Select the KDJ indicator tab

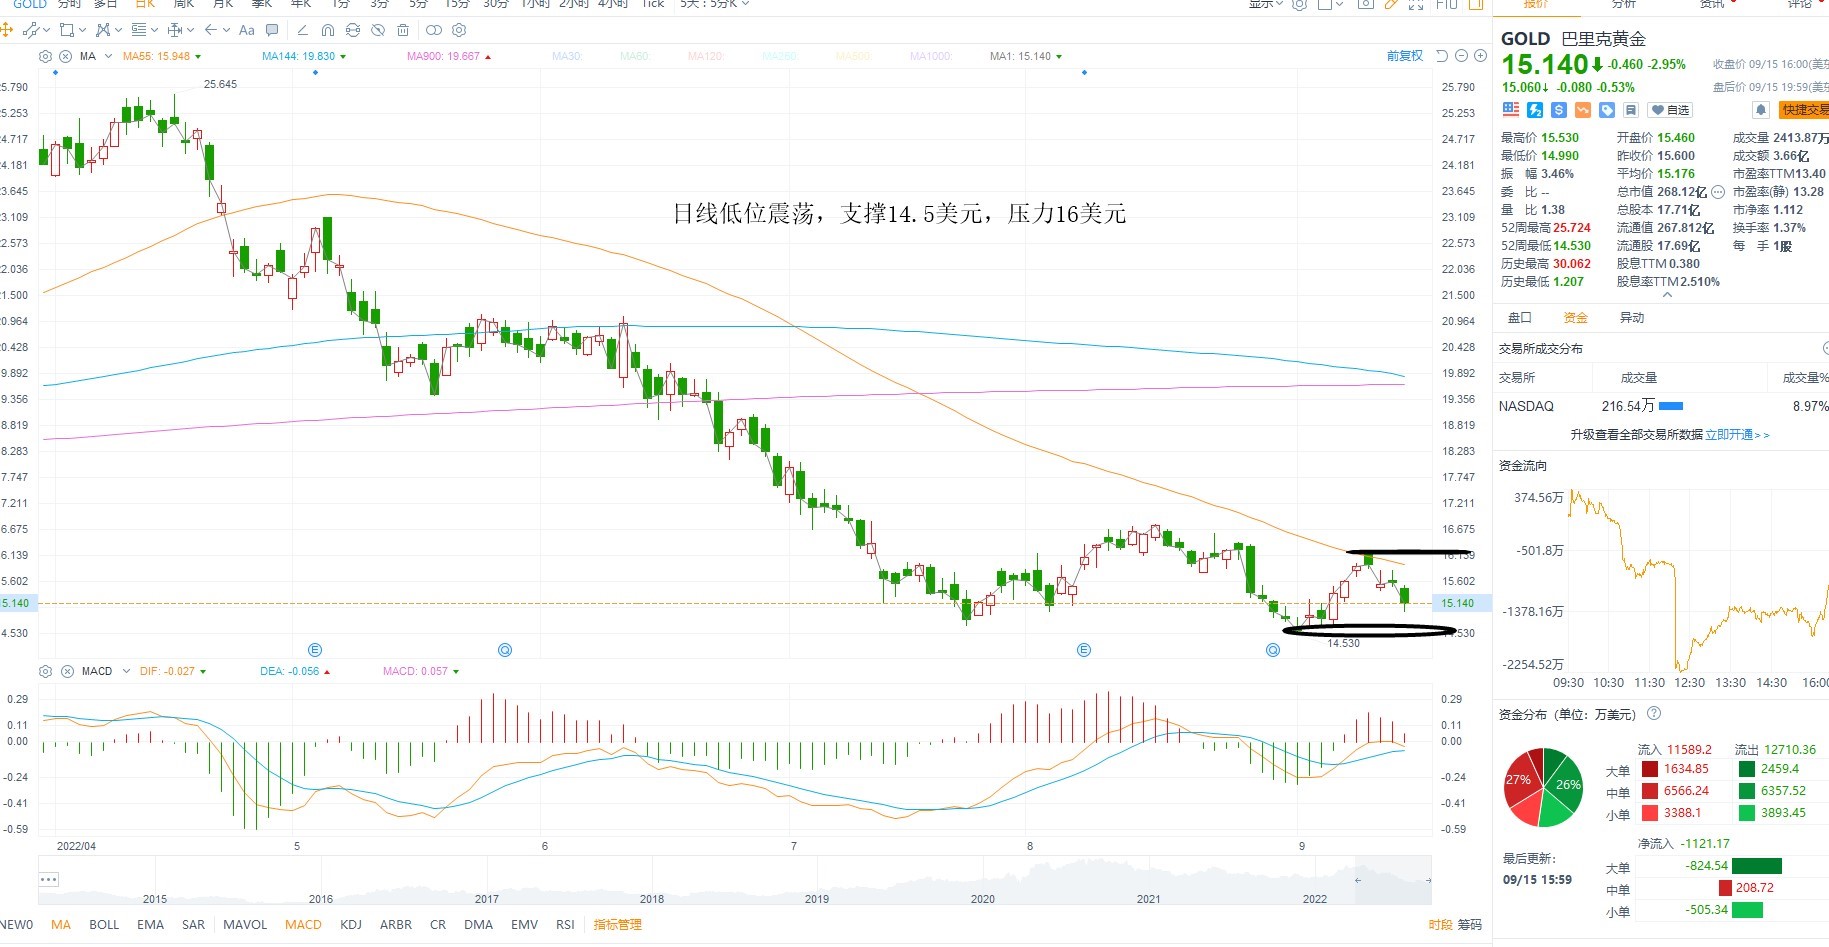(x=351, y=925)
